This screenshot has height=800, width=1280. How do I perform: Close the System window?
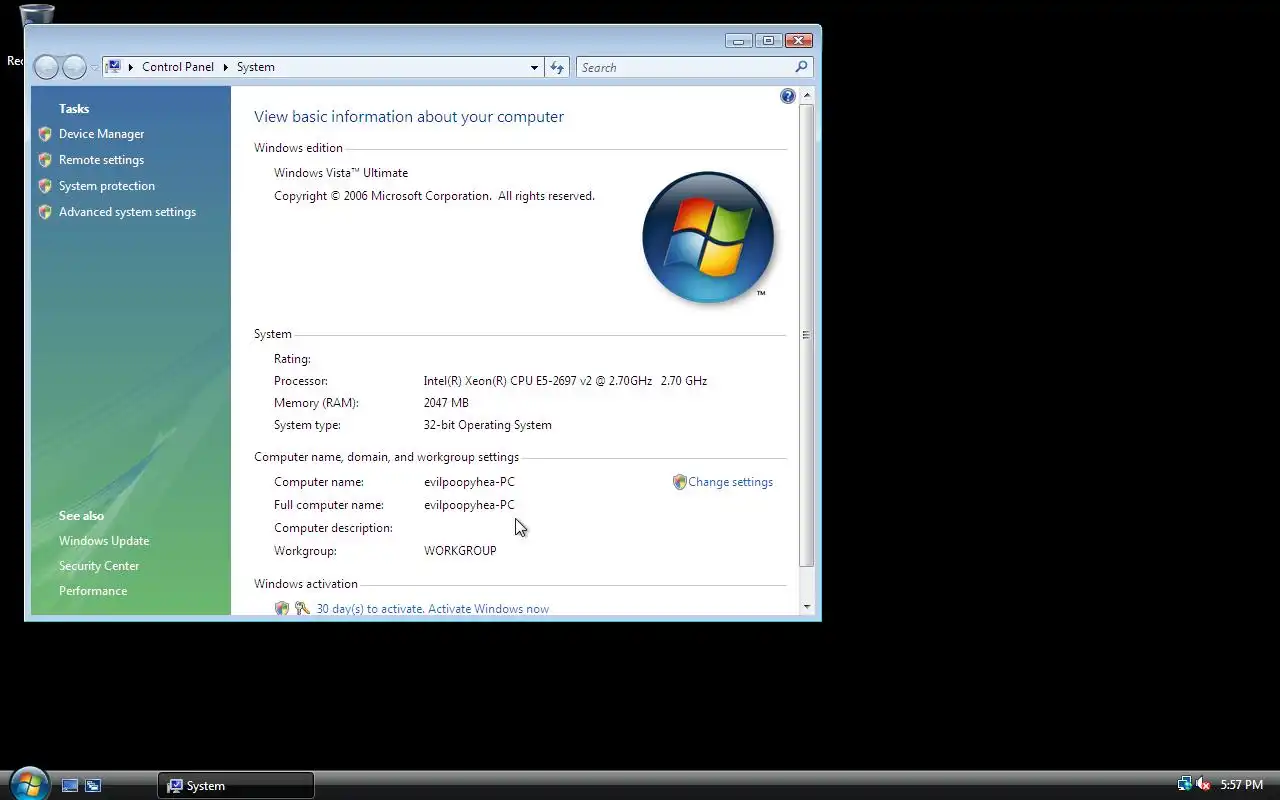click(798, 41)
